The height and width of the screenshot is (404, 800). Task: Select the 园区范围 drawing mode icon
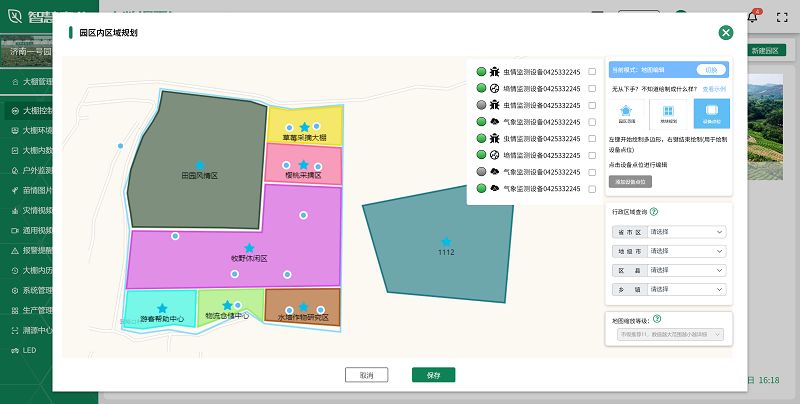[626, 114]
